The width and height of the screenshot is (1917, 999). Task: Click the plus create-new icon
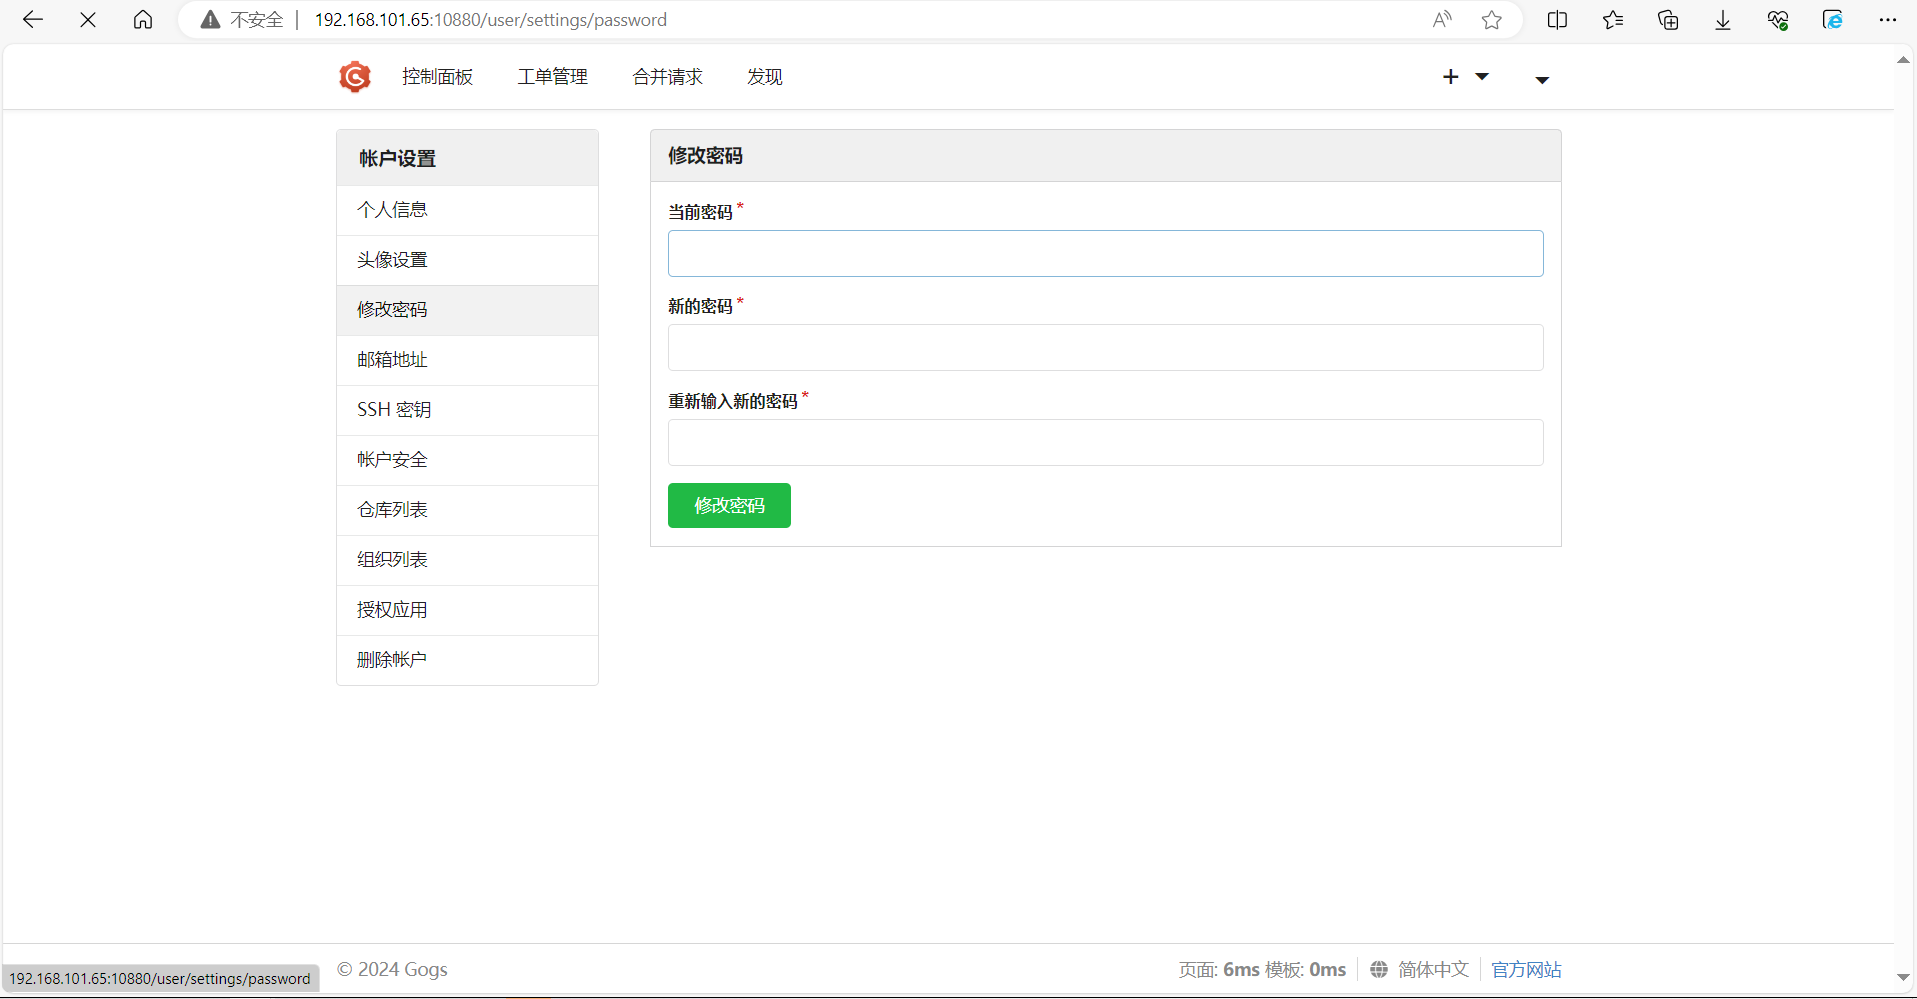1451,77
